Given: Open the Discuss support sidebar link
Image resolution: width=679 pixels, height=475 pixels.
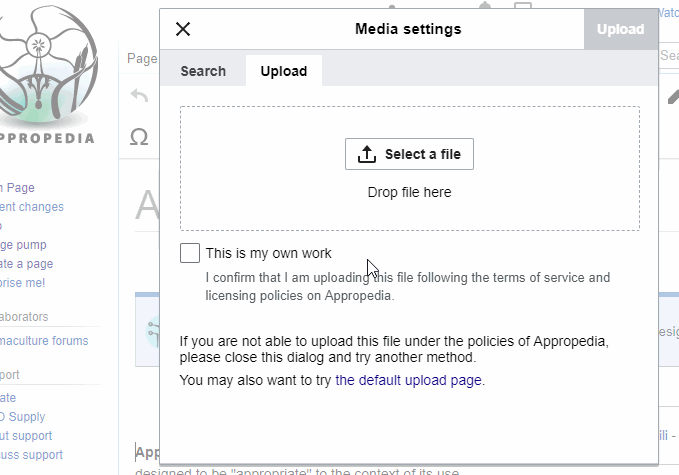Looking at the screenshot, I should [32, 455].
